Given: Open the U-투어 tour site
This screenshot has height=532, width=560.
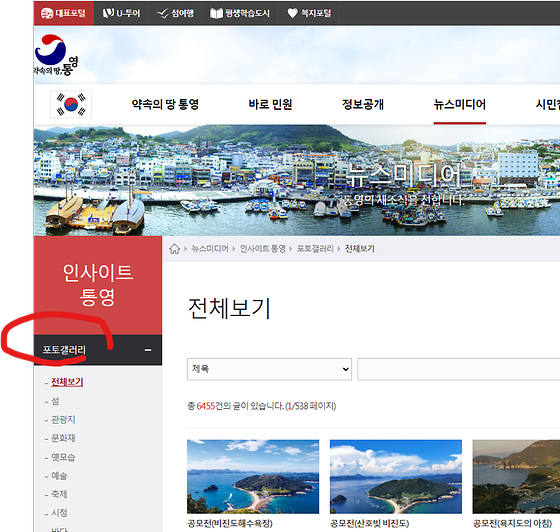Looking at the screenshot, I should tap(121, 13).
